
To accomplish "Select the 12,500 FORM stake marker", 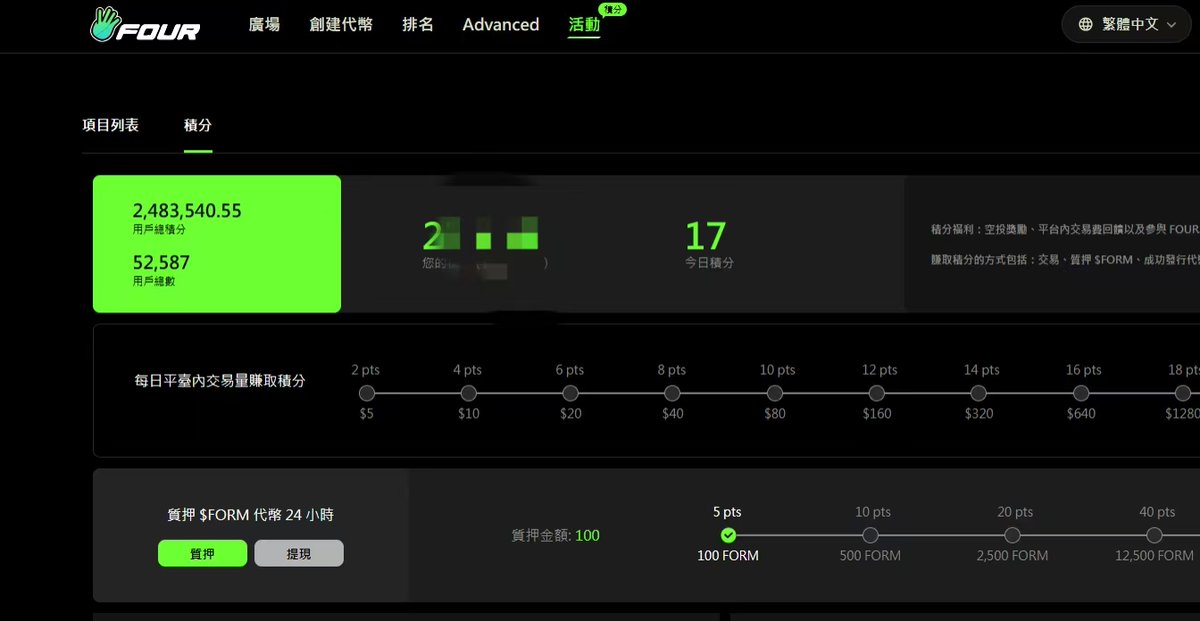I will pos(1155,535).
